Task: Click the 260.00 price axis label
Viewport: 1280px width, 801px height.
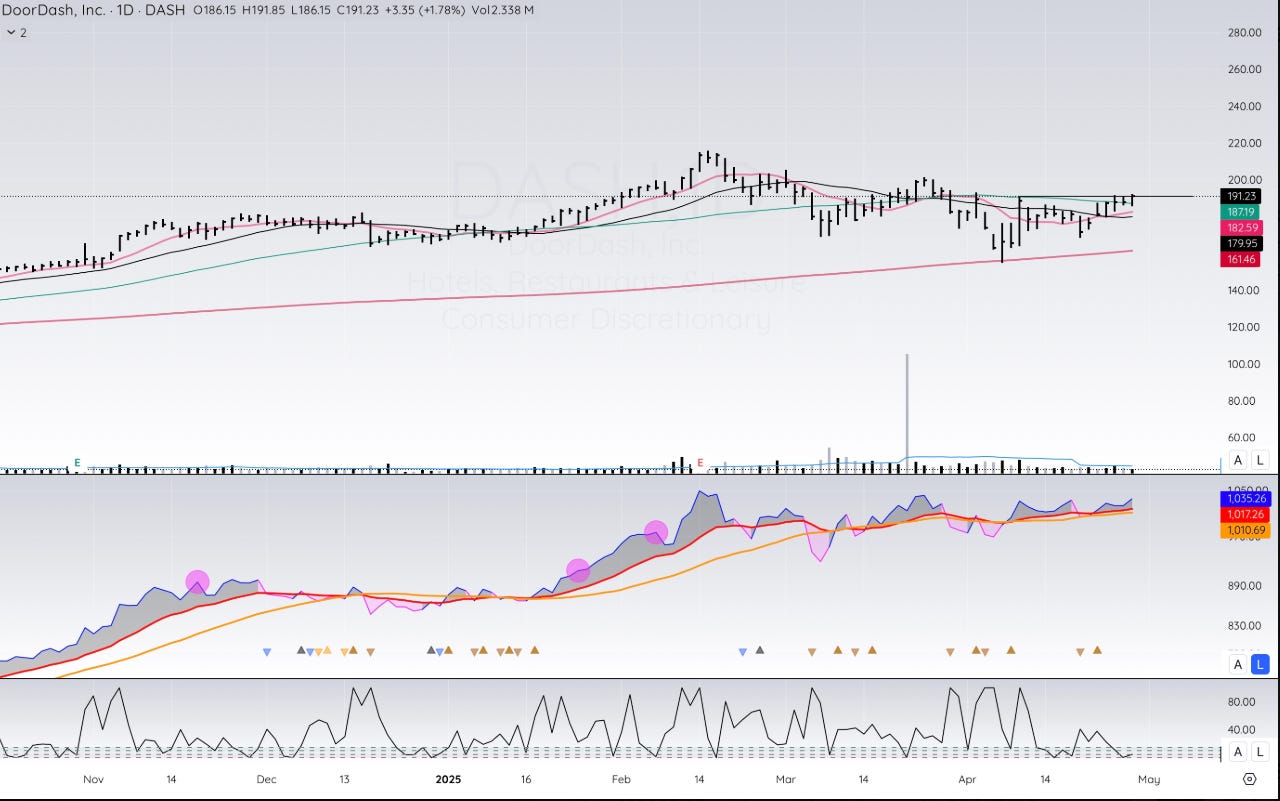Action: click(x=1244, y=70)
